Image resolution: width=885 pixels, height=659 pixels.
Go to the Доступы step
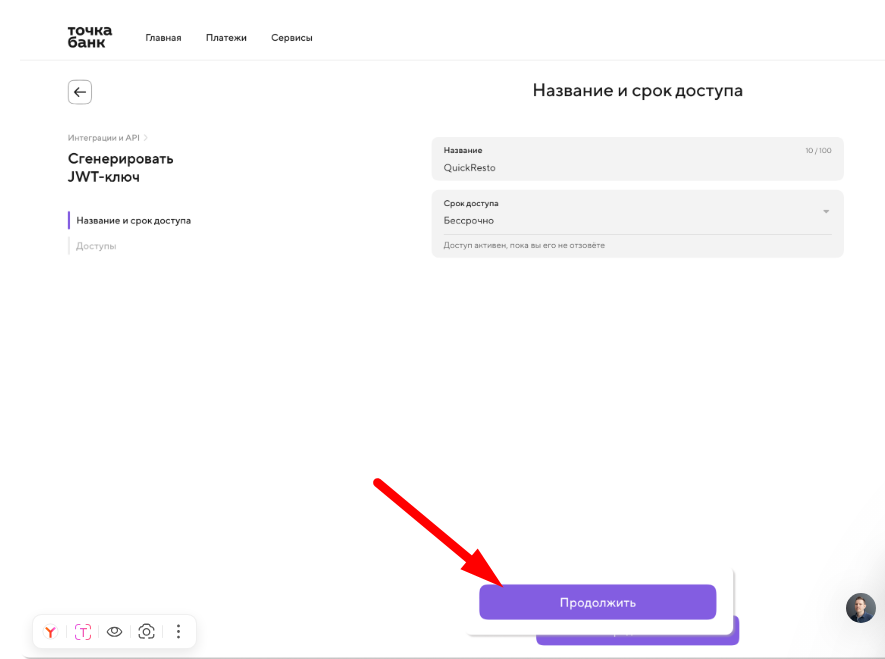pyautogui.click(x=96, y=246)
